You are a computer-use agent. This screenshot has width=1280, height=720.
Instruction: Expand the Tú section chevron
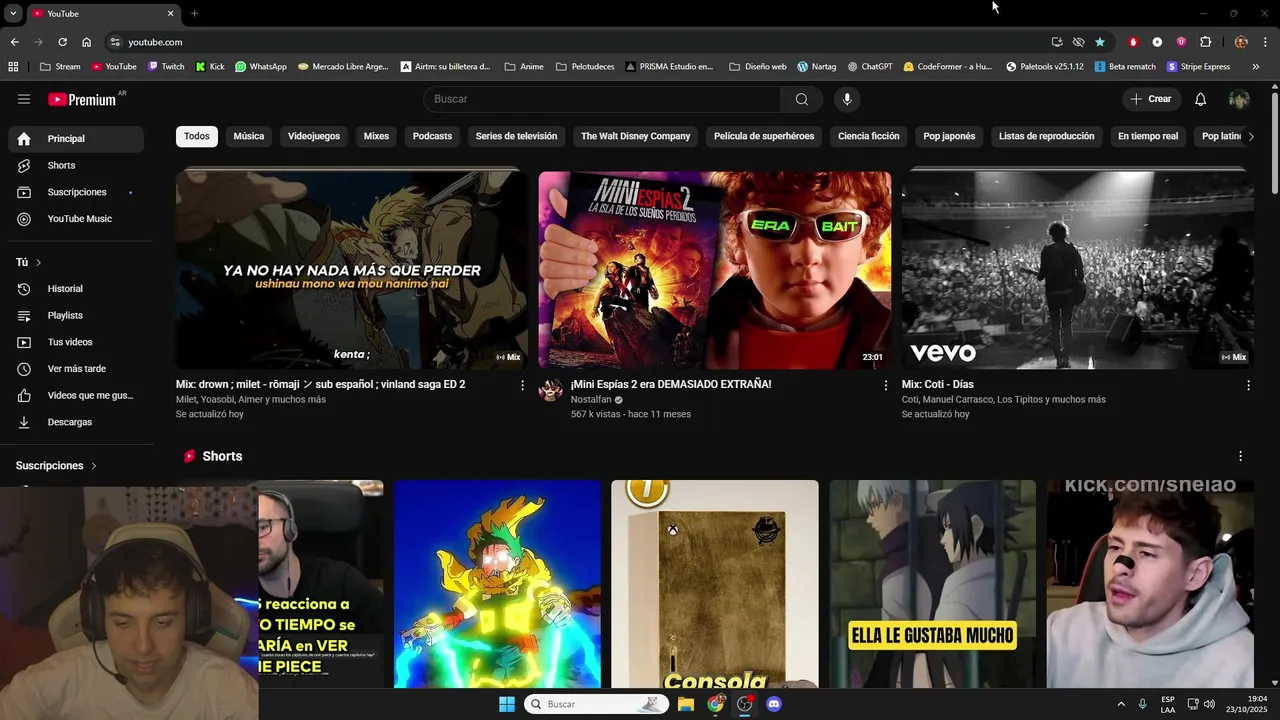(39, 262)
